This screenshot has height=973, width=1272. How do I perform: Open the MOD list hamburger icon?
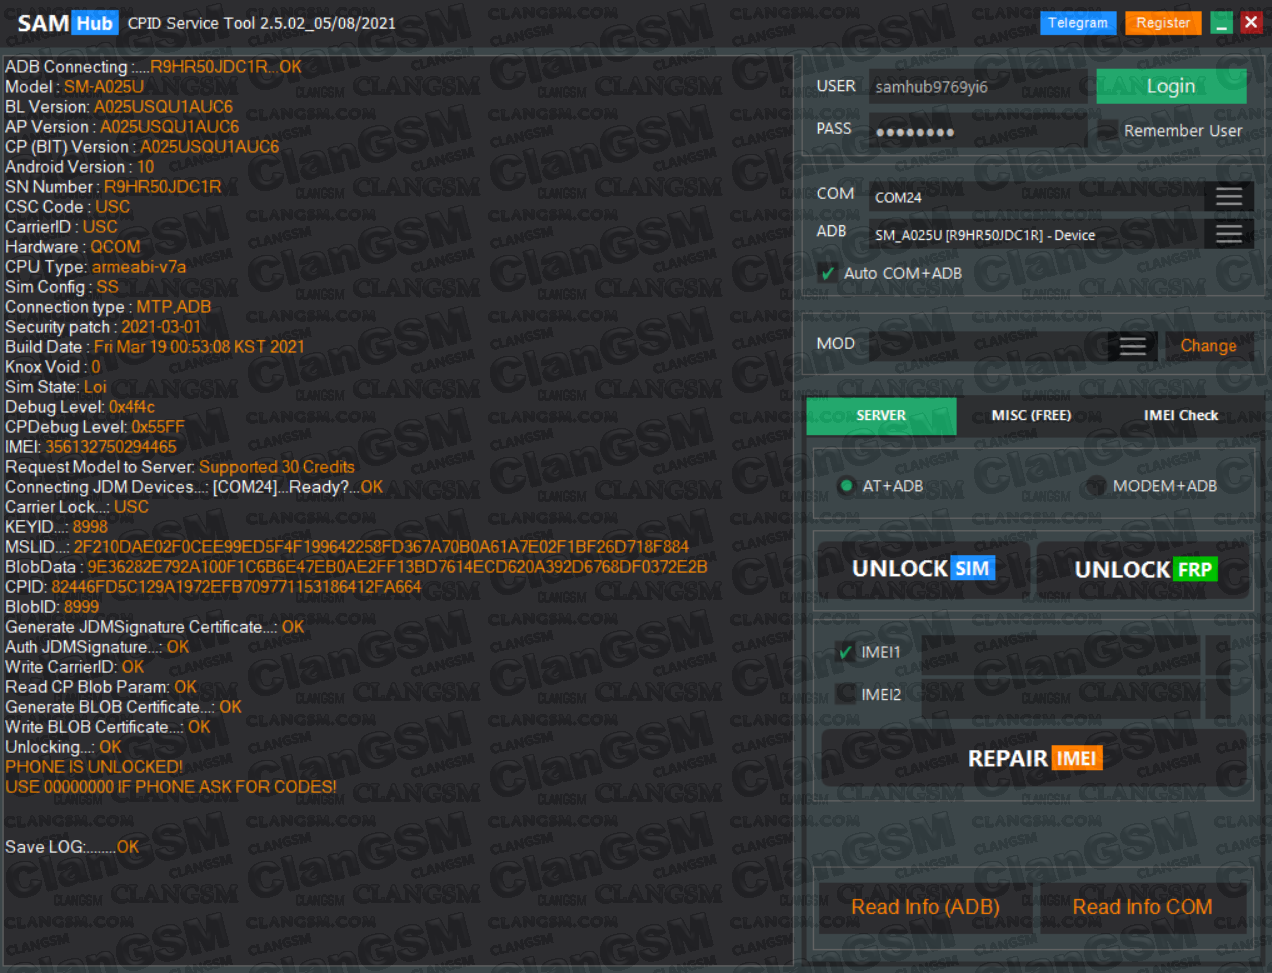(1133, 346)
